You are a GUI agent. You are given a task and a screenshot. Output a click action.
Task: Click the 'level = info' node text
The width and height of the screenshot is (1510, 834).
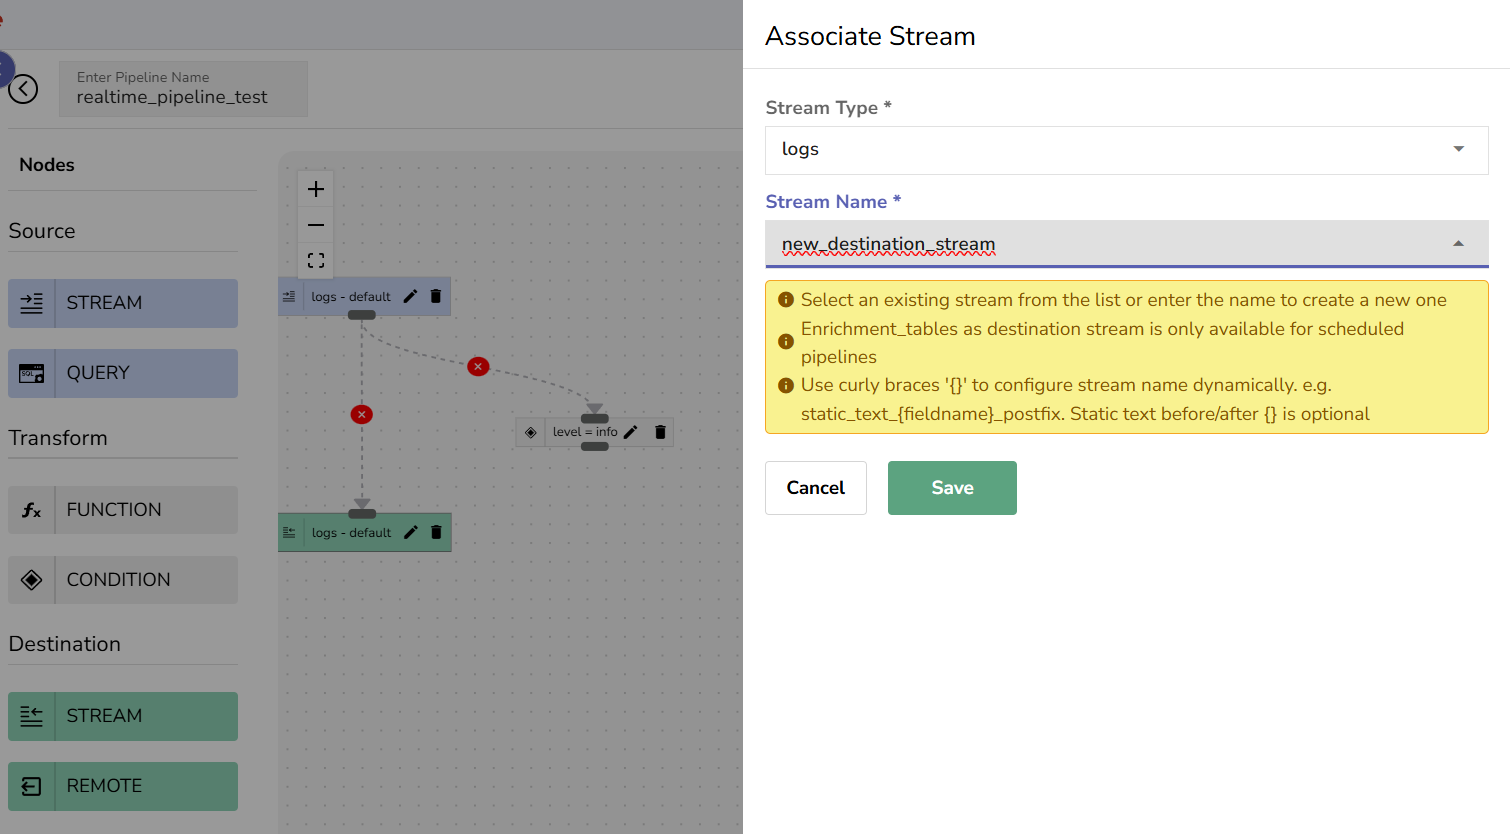(585, 432)
